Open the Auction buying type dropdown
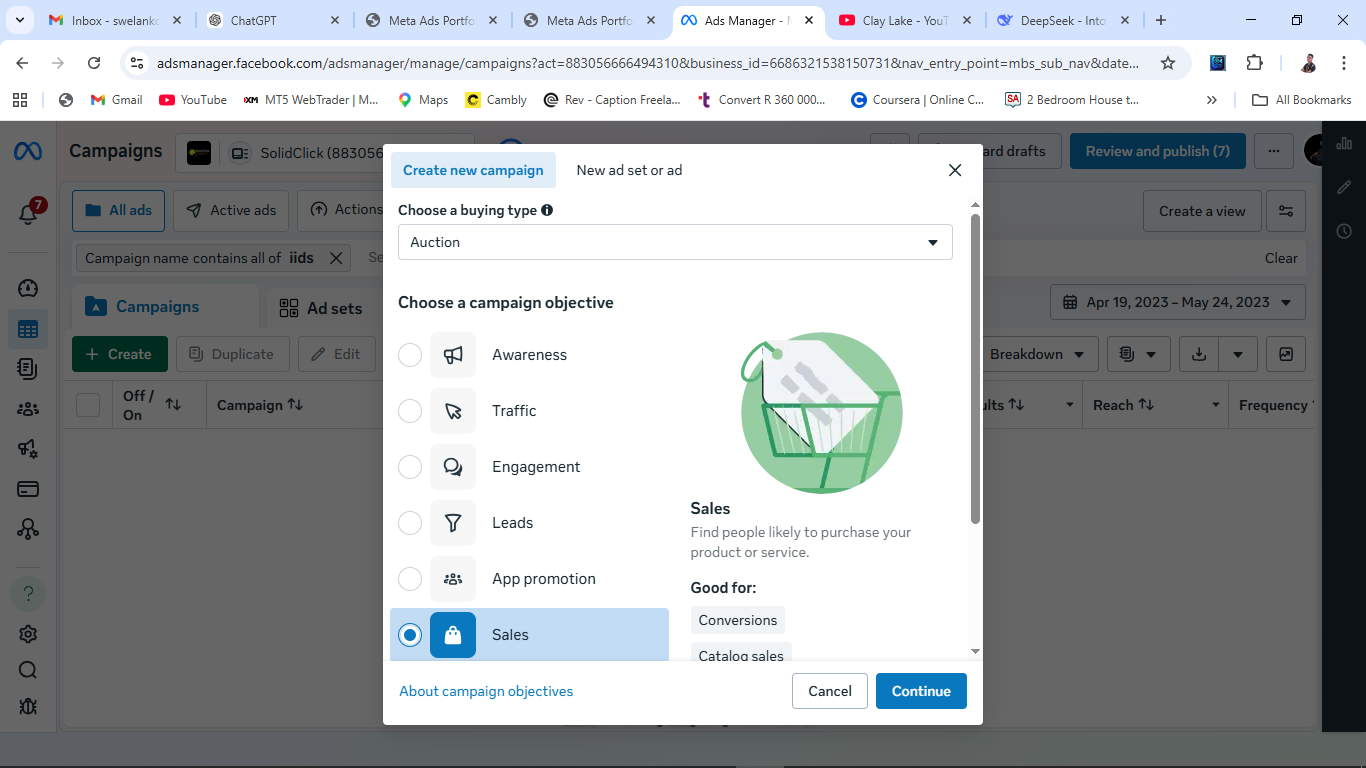 click(x=675, y=242)
